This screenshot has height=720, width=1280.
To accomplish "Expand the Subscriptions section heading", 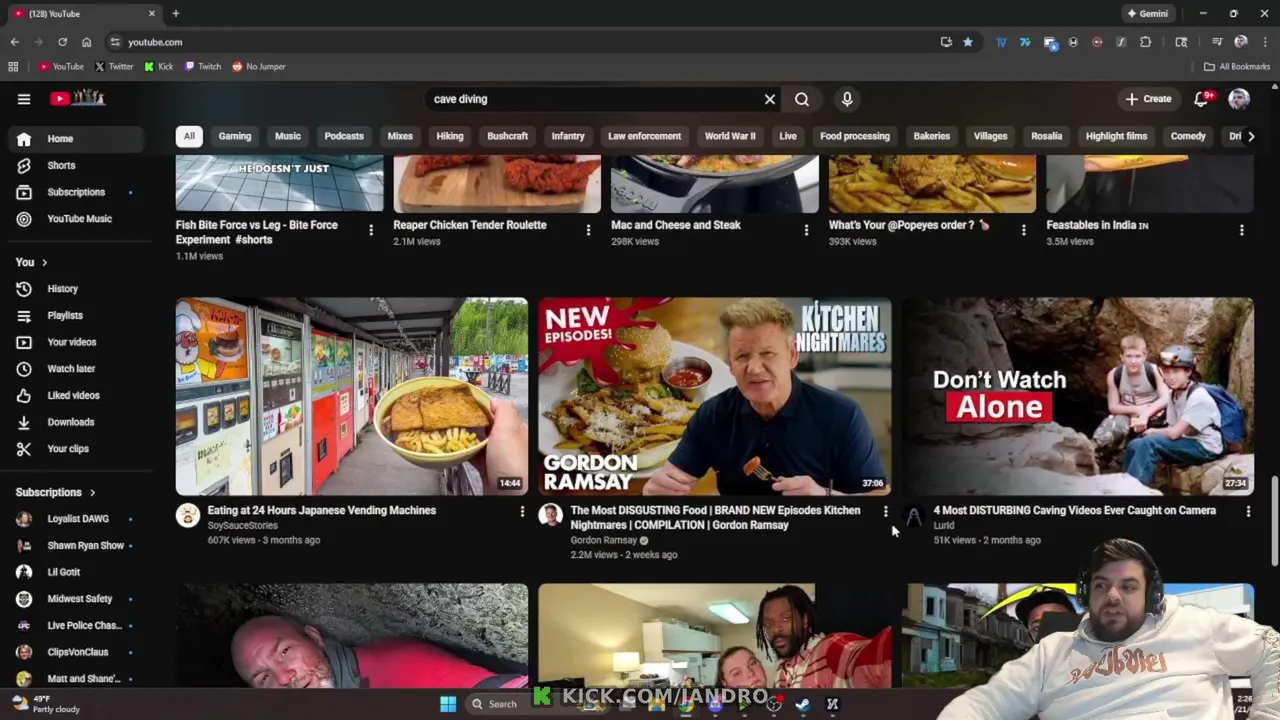I will click(56, 492).
